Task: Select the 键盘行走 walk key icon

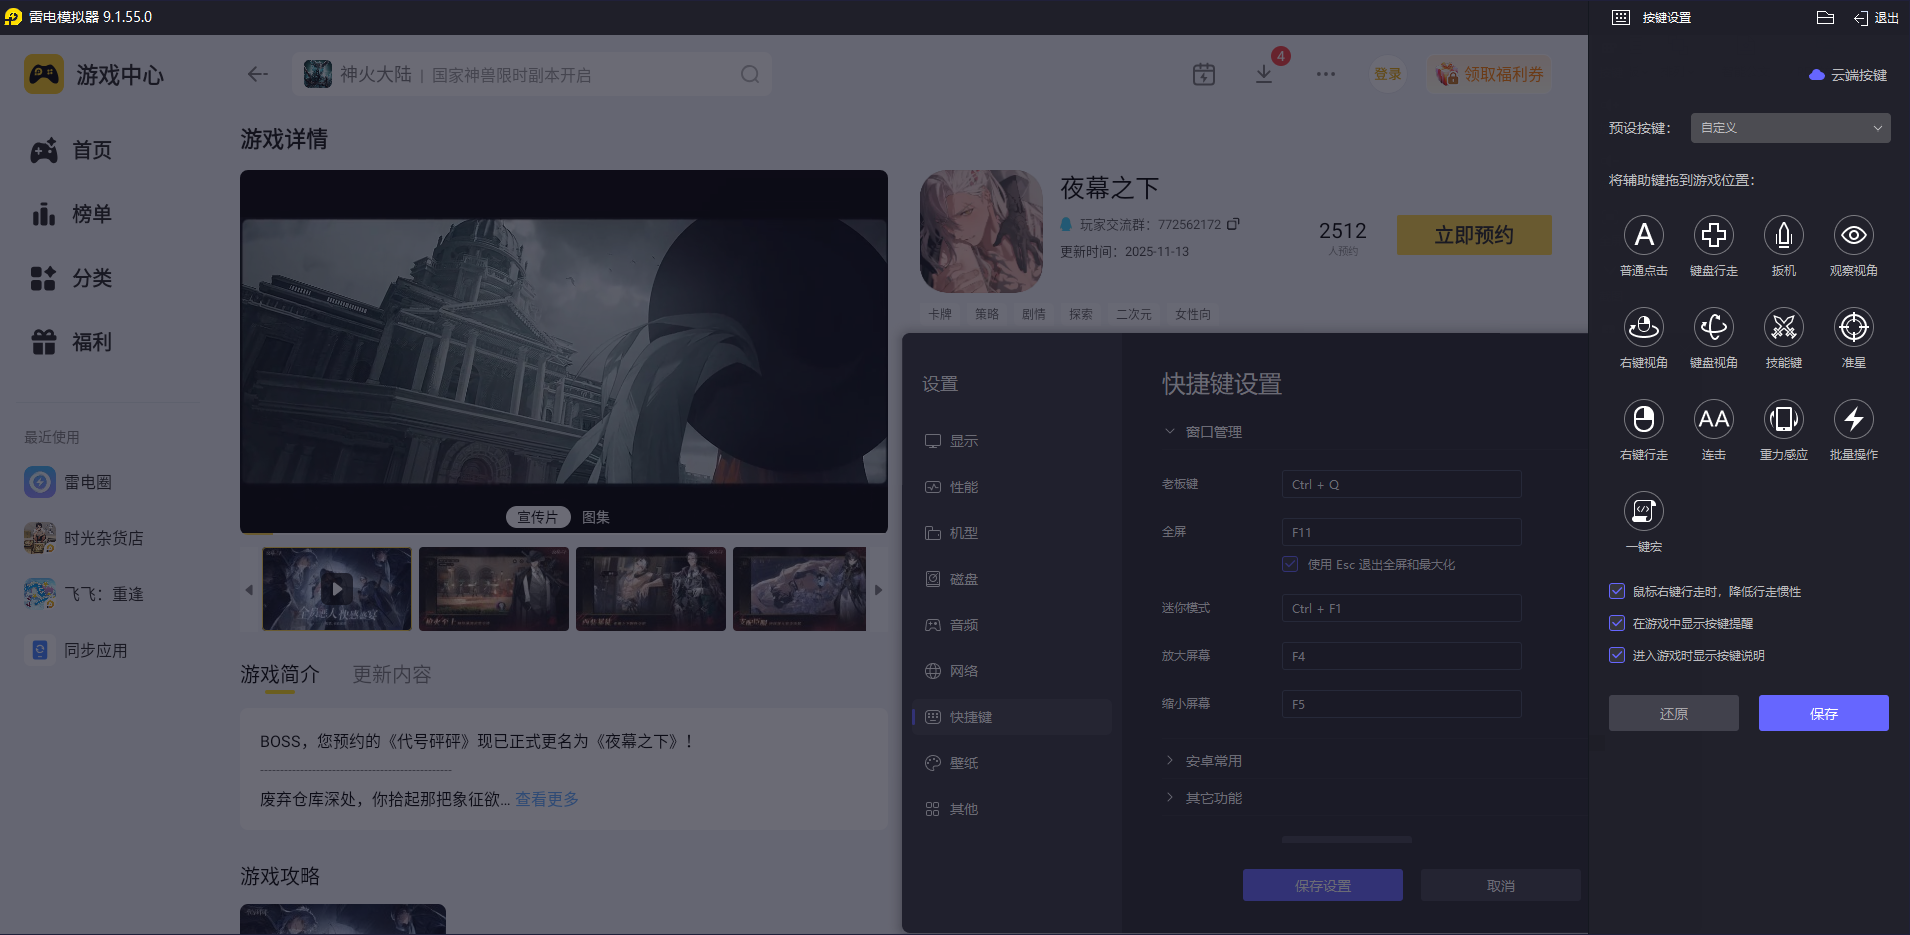Action: (x=1714, y=236)
